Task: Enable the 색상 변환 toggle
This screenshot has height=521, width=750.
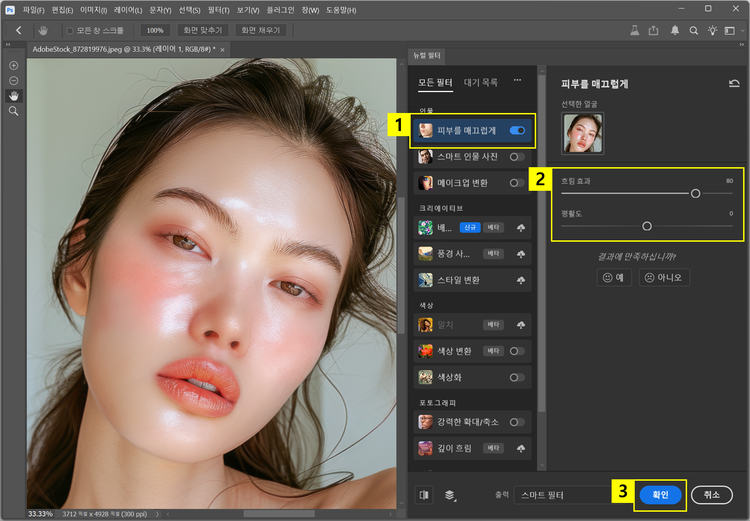Action: (x=517, y=351)
